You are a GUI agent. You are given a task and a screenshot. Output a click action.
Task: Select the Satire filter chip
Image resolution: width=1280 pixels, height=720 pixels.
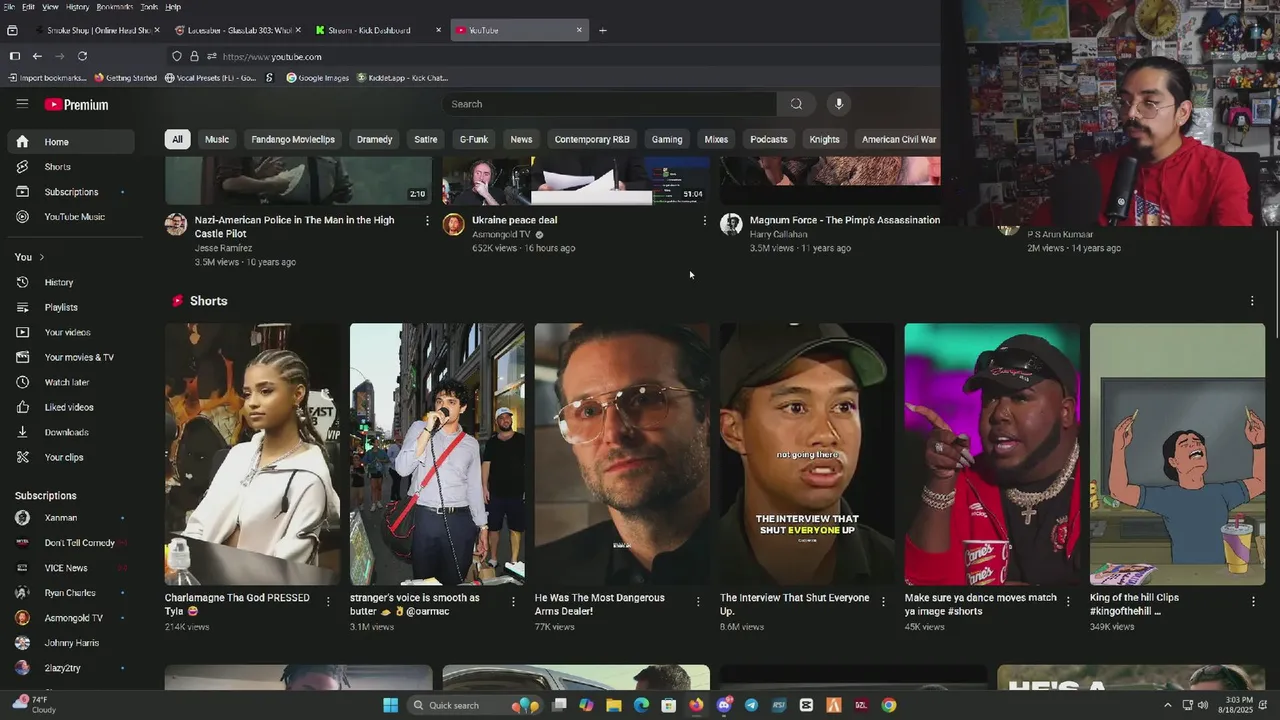point(426,139)
